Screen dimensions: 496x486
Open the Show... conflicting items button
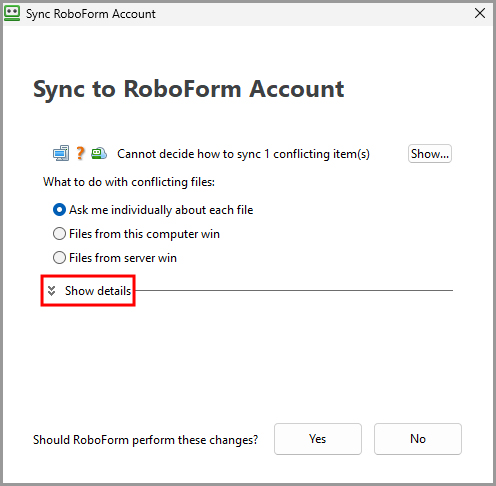coord(430,154)
